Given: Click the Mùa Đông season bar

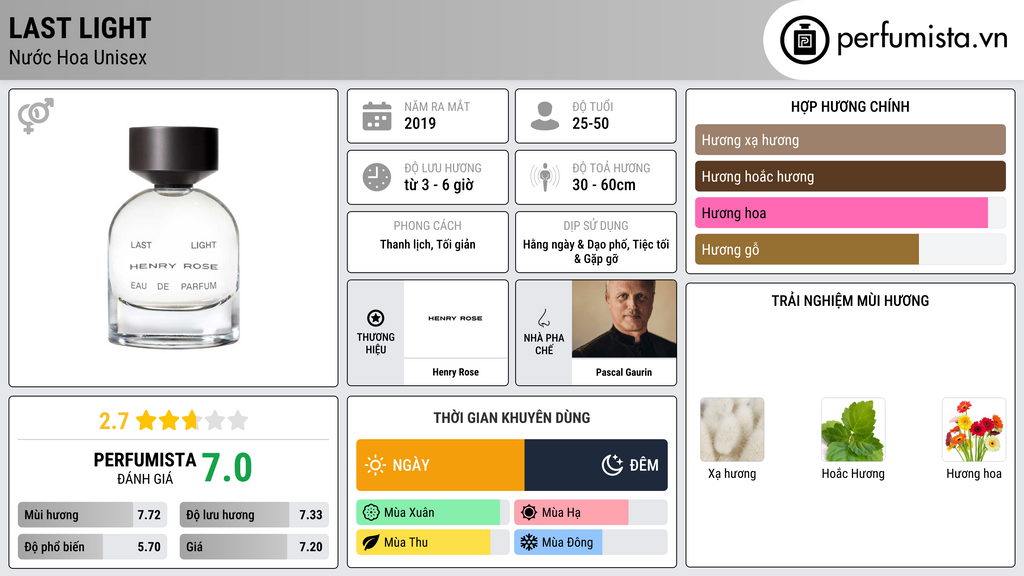Looking at the screenshot, I should (x=591, y=542).
